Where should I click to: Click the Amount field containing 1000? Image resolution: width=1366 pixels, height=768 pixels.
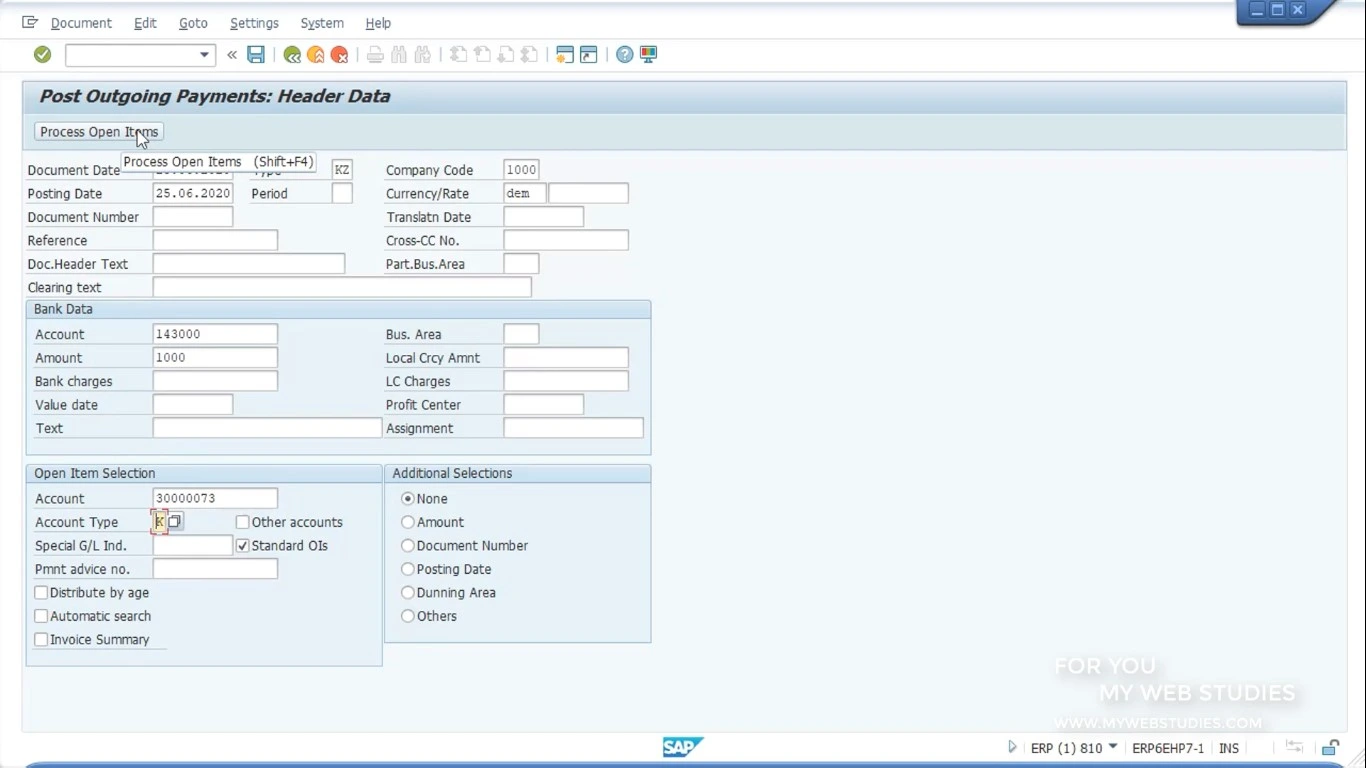tap(215, 358)
